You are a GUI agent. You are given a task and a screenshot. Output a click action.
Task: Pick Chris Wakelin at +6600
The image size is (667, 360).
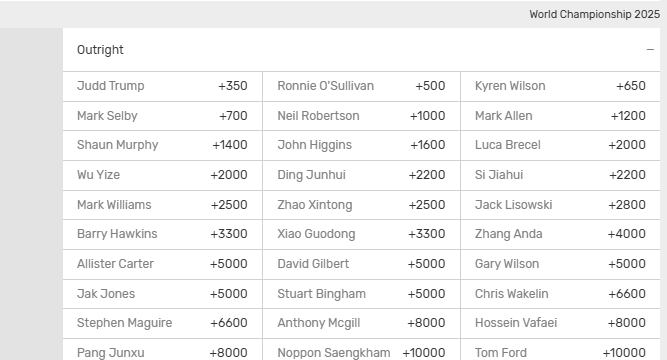click(560, 294)
